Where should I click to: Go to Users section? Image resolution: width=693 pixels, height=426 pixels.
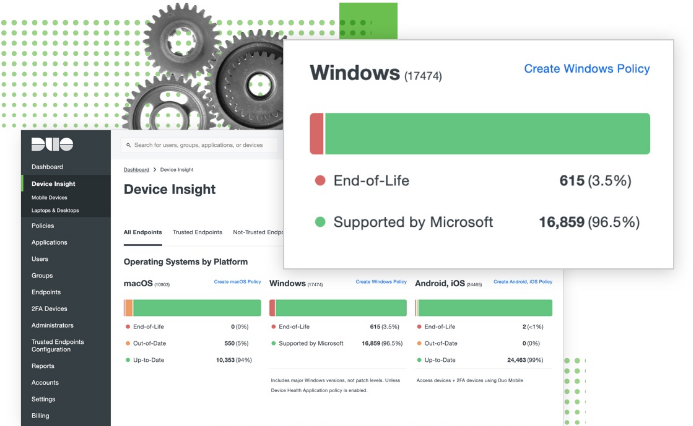[40, 259]
